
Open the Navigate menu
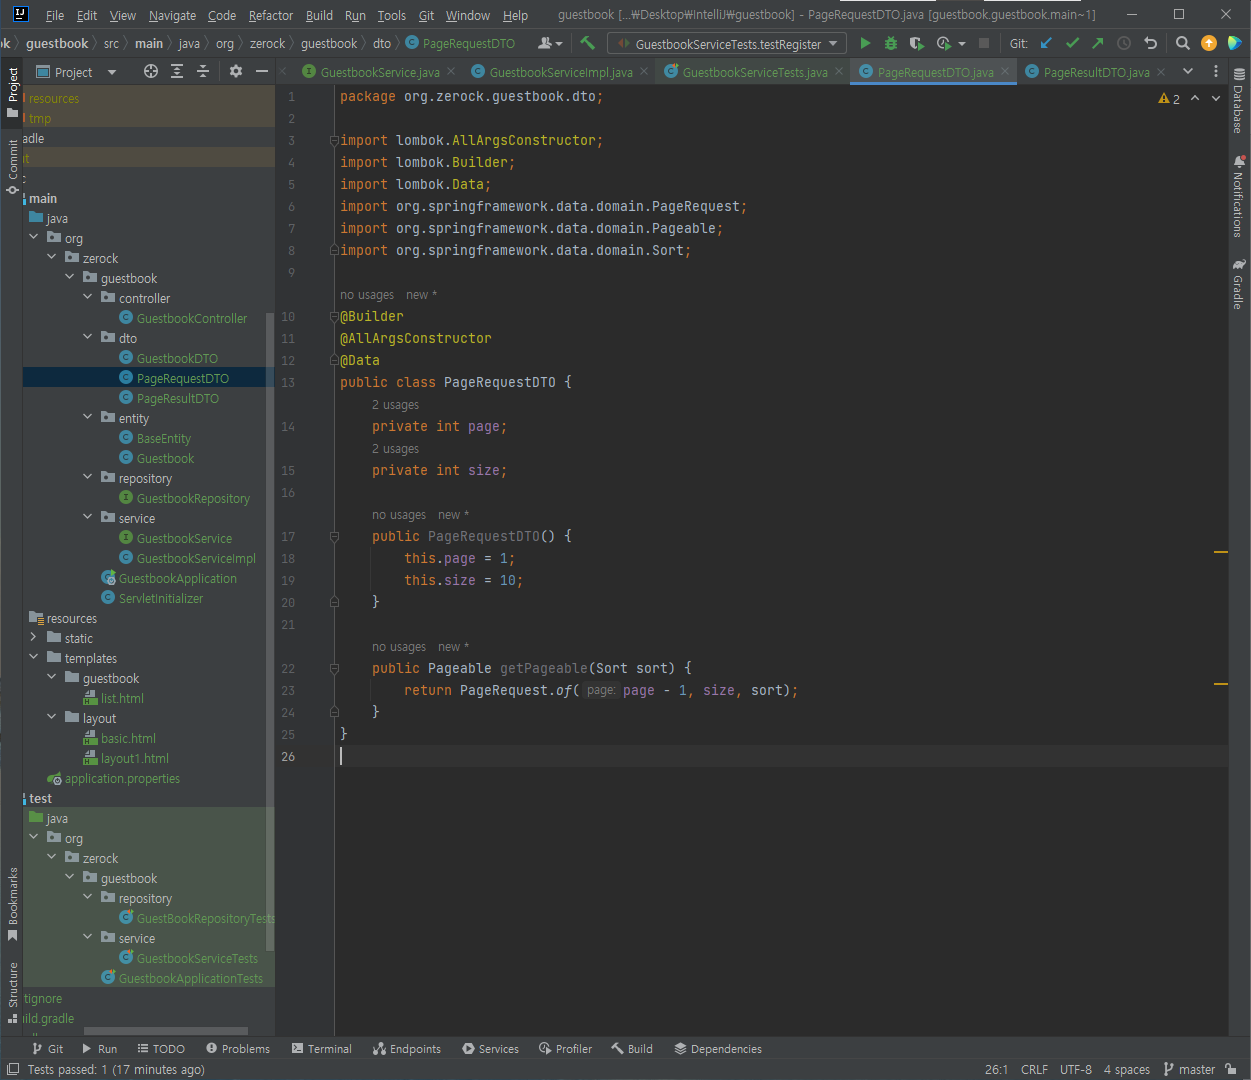[172, 15]
